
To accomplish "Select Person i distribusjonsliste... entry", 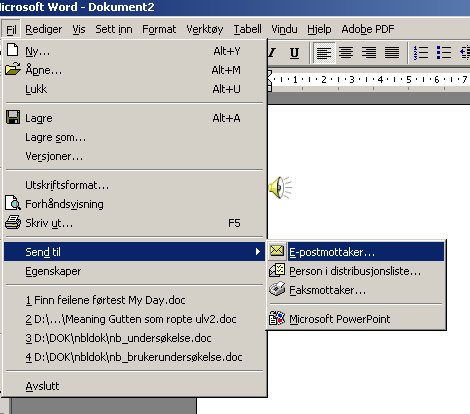I will (x=356, y=271).
